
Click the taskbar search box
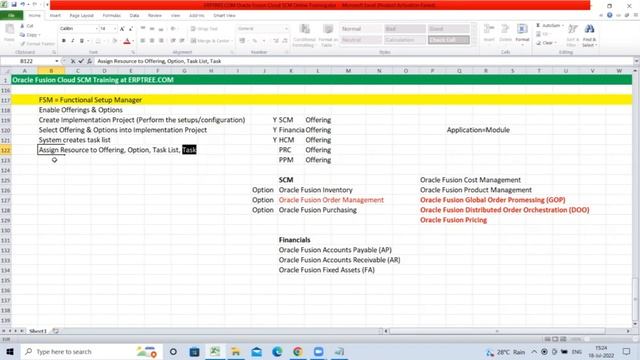coord(92,351)
